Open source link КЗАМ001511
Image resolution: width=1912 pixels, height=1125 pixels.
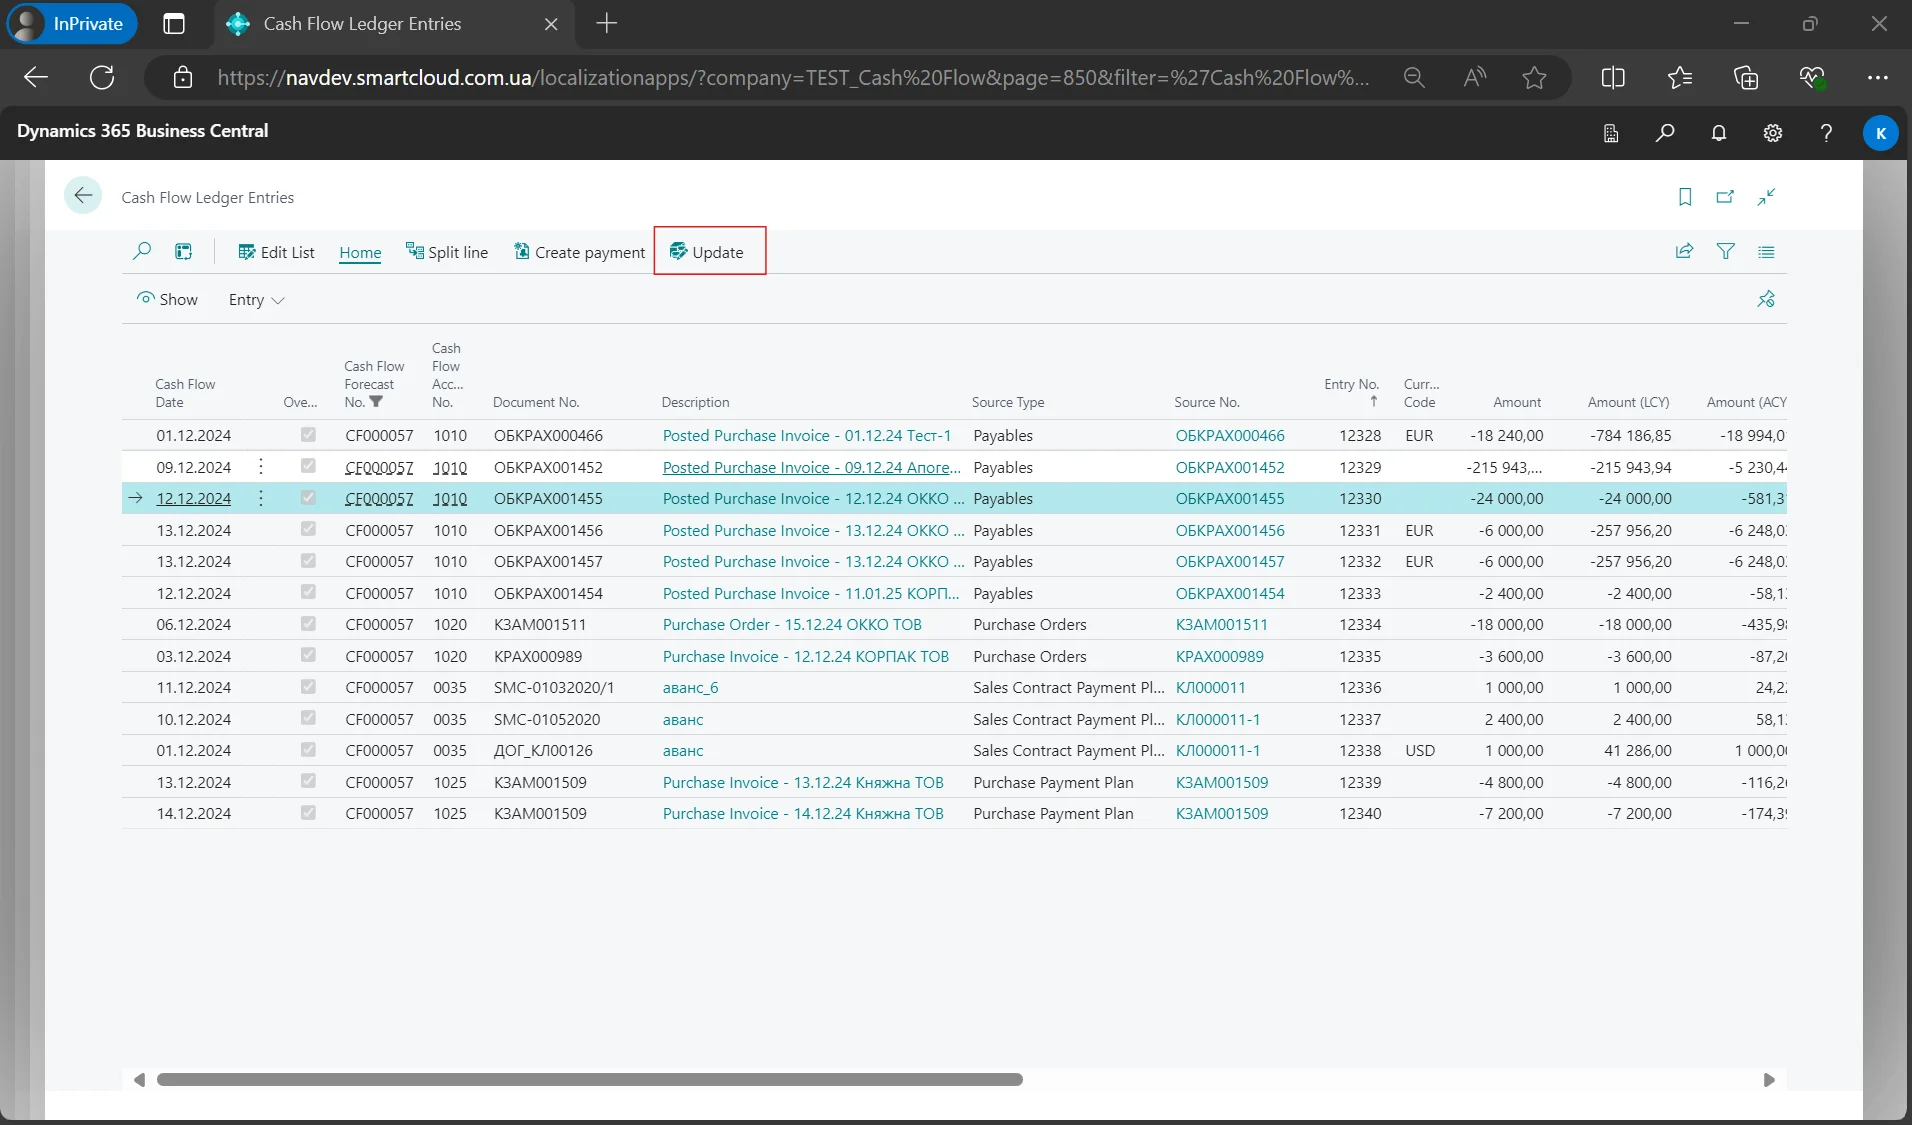(x=1221, y=624)
